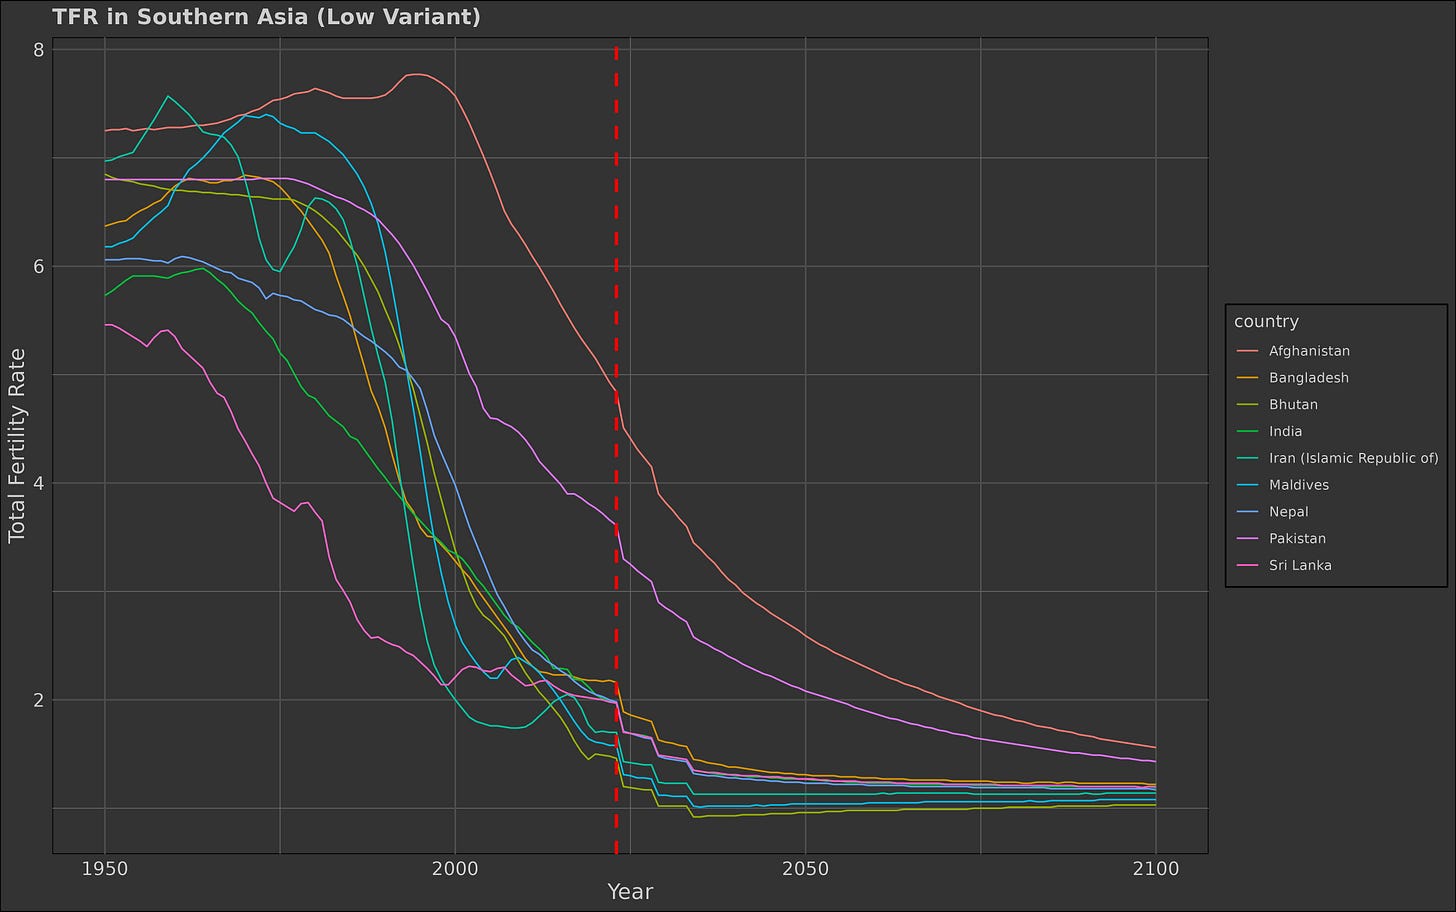1456x912 pixels.
Task: Click the 2100 x-axis tick label
Action: click(x=1155, y=868)
